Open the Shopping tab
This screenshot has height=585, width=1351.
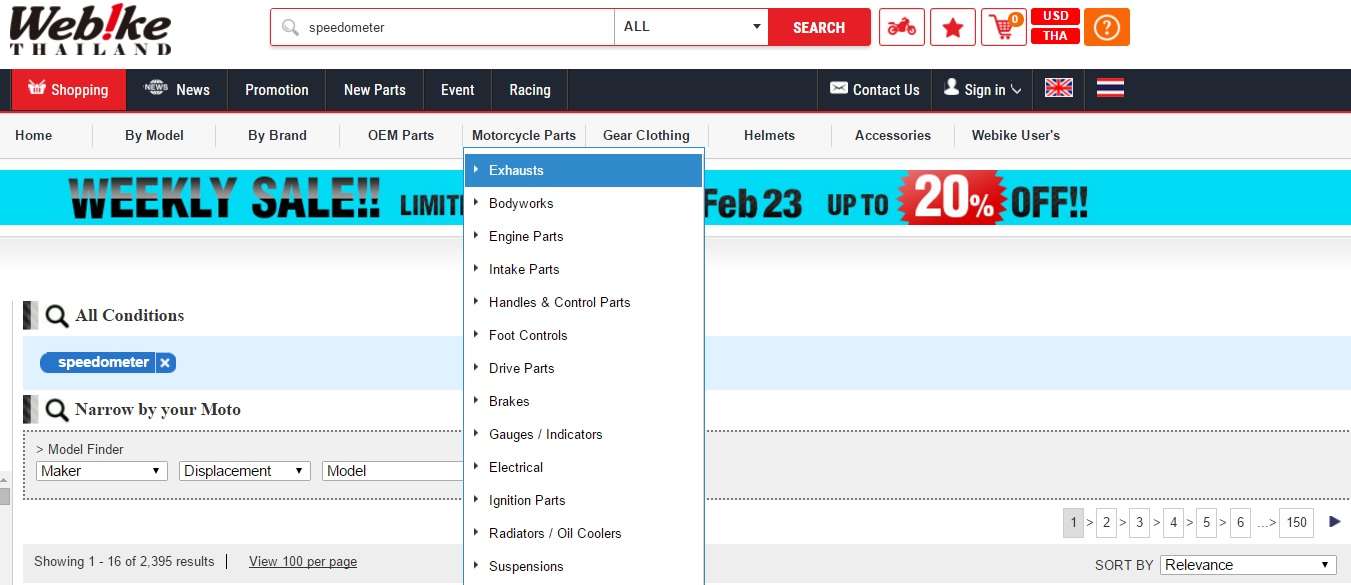69,89
